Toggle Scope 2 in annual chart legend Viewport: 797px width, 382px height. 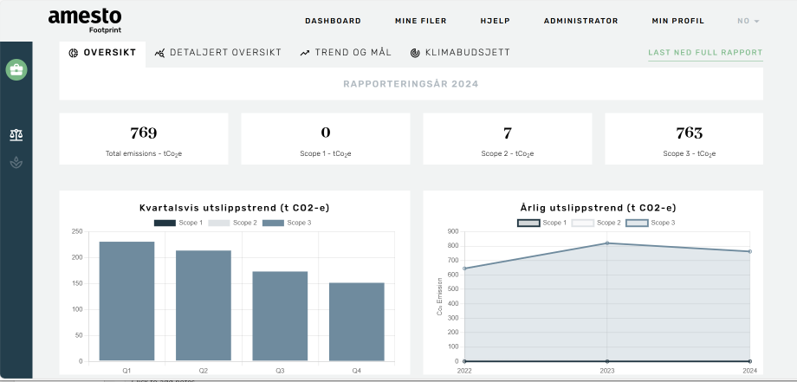pos(596,223)
